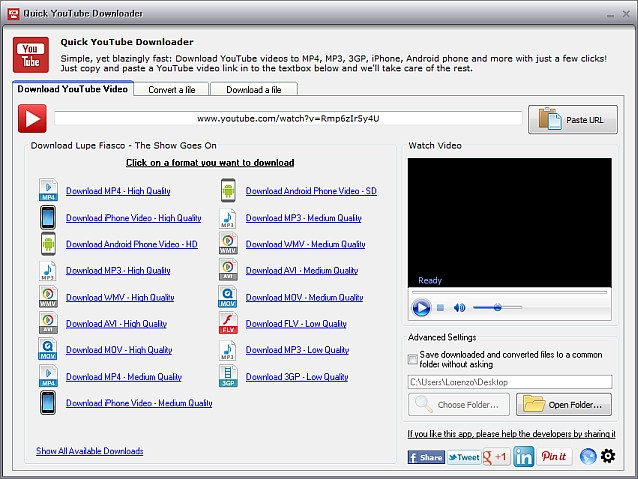
Task: Click the save folder path field
Action: click(x=510, y=382)
